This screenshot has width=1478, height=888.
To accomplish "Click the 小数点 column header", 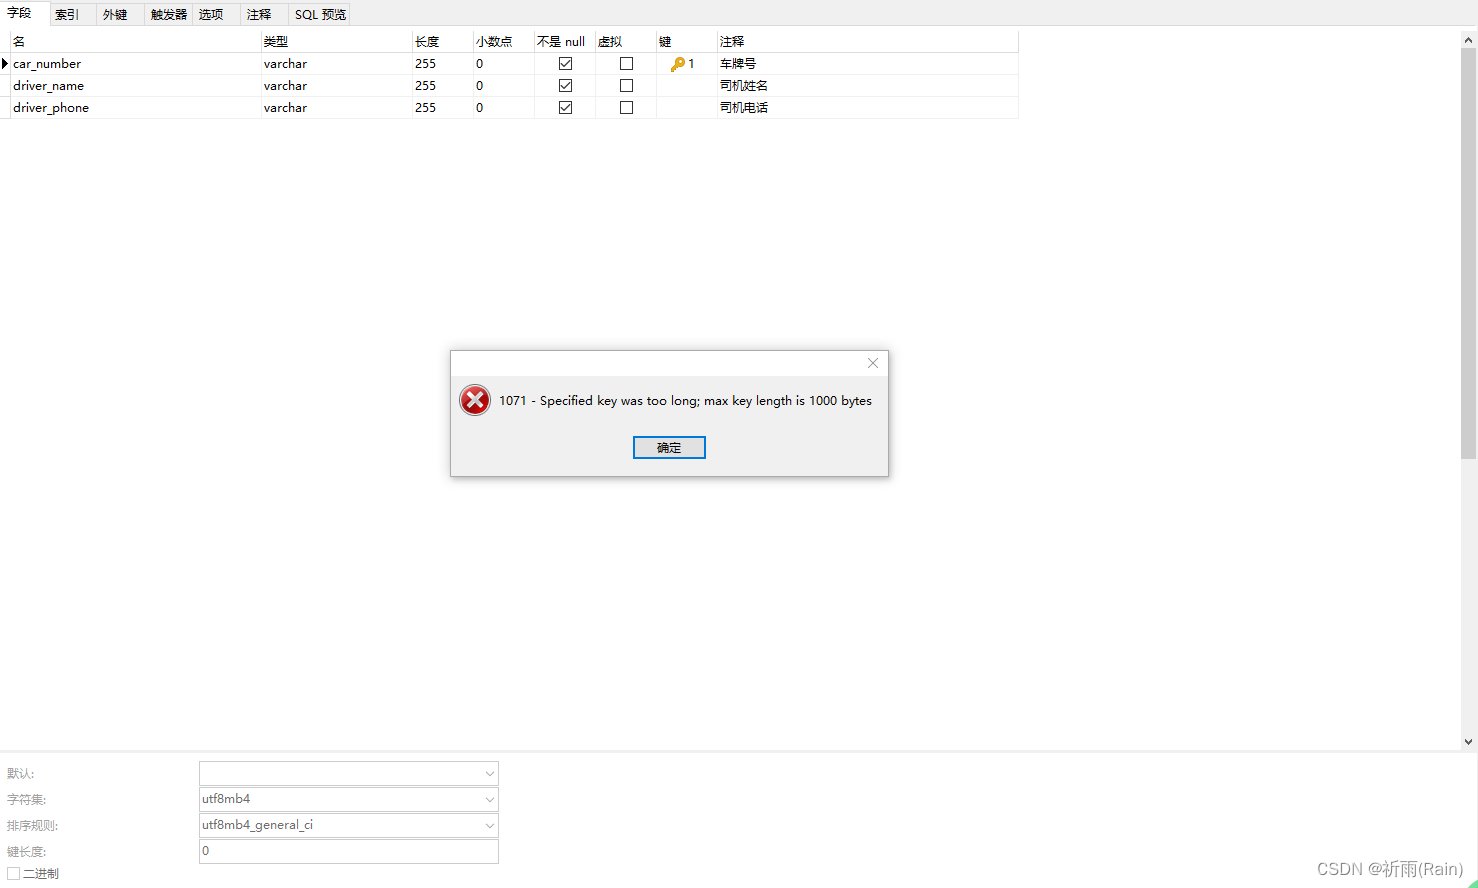I will (503, 42).
